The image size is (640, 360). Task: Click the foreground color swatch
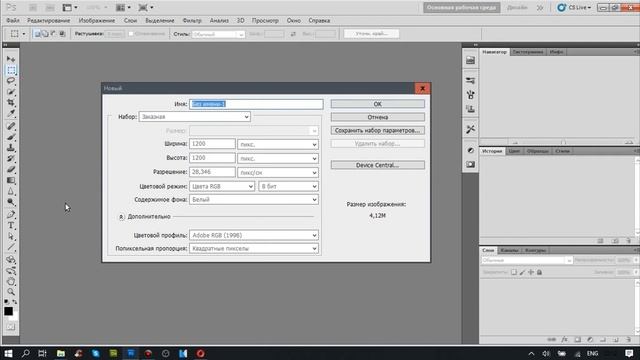[x=9, y=312]
